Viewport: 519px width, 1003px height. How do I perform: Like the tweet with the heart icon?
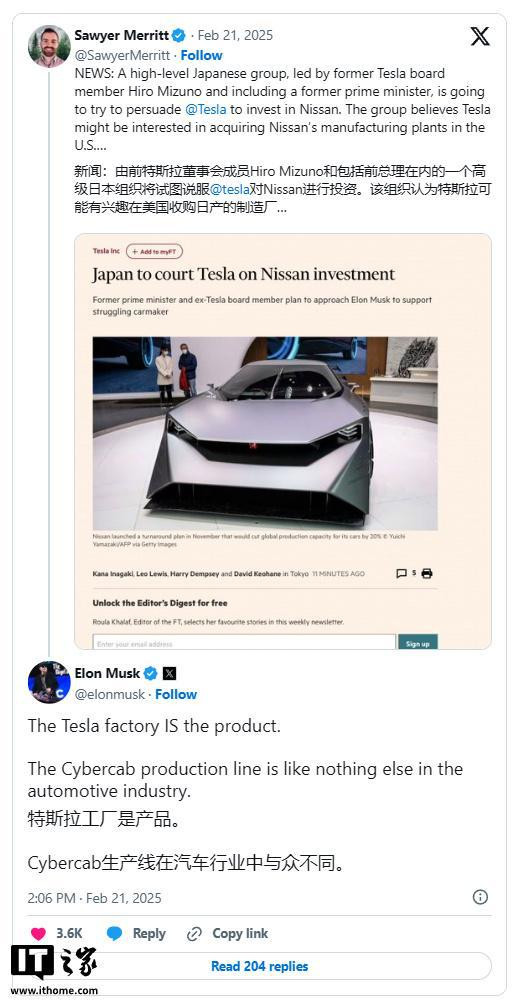click(x=38, y=933)
